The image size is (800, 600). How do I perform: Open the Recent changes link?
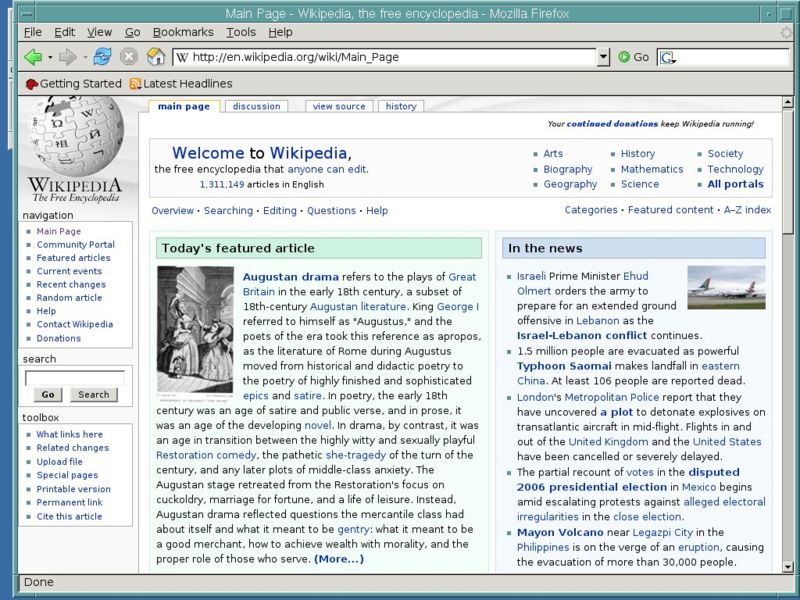pyautogui.click(x=71, y=284)
